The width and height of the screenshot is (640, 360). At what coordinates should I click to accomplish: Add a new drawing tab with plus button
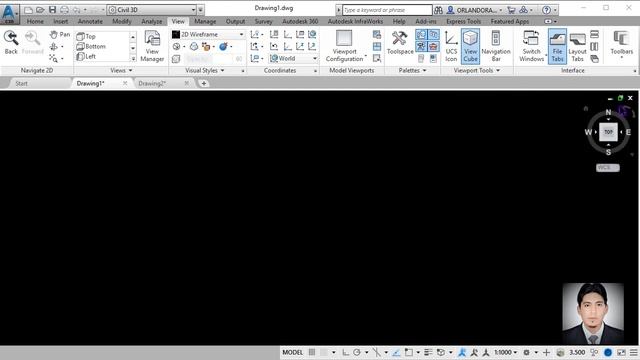click(203, 83)
